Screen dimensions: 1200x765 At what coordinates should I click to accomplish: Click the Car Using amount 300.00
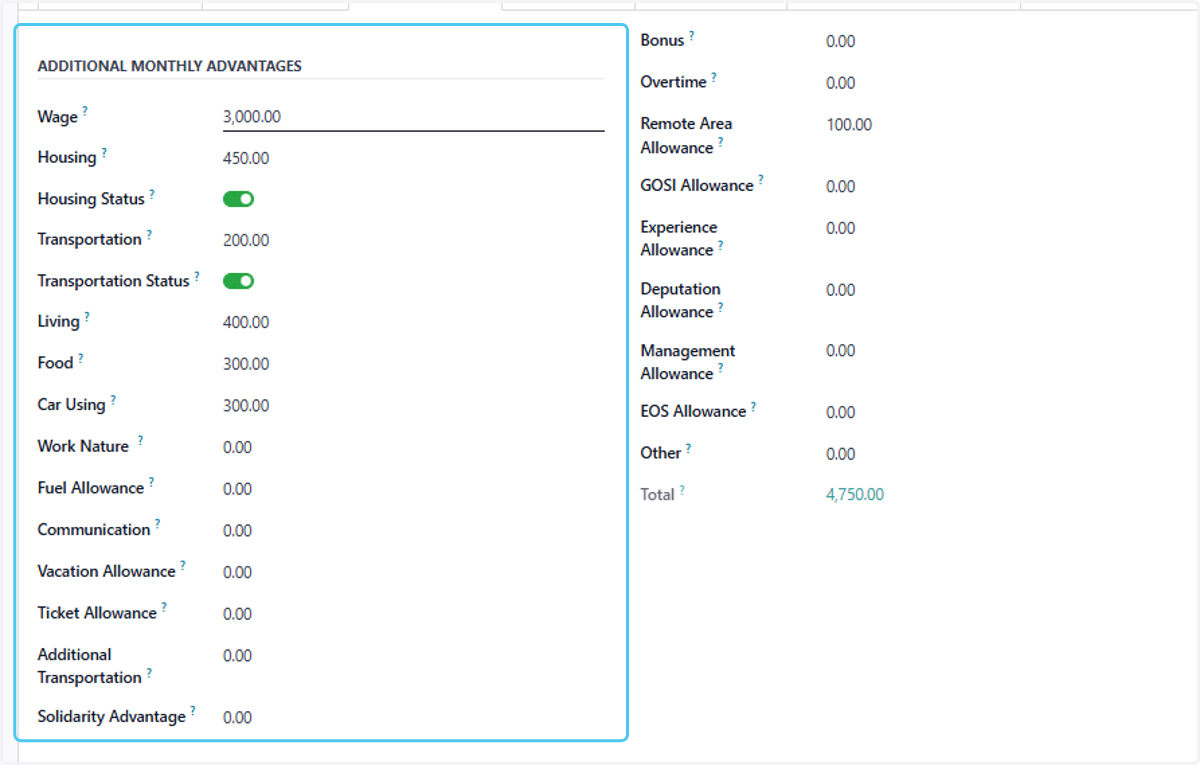click(246, 405)
